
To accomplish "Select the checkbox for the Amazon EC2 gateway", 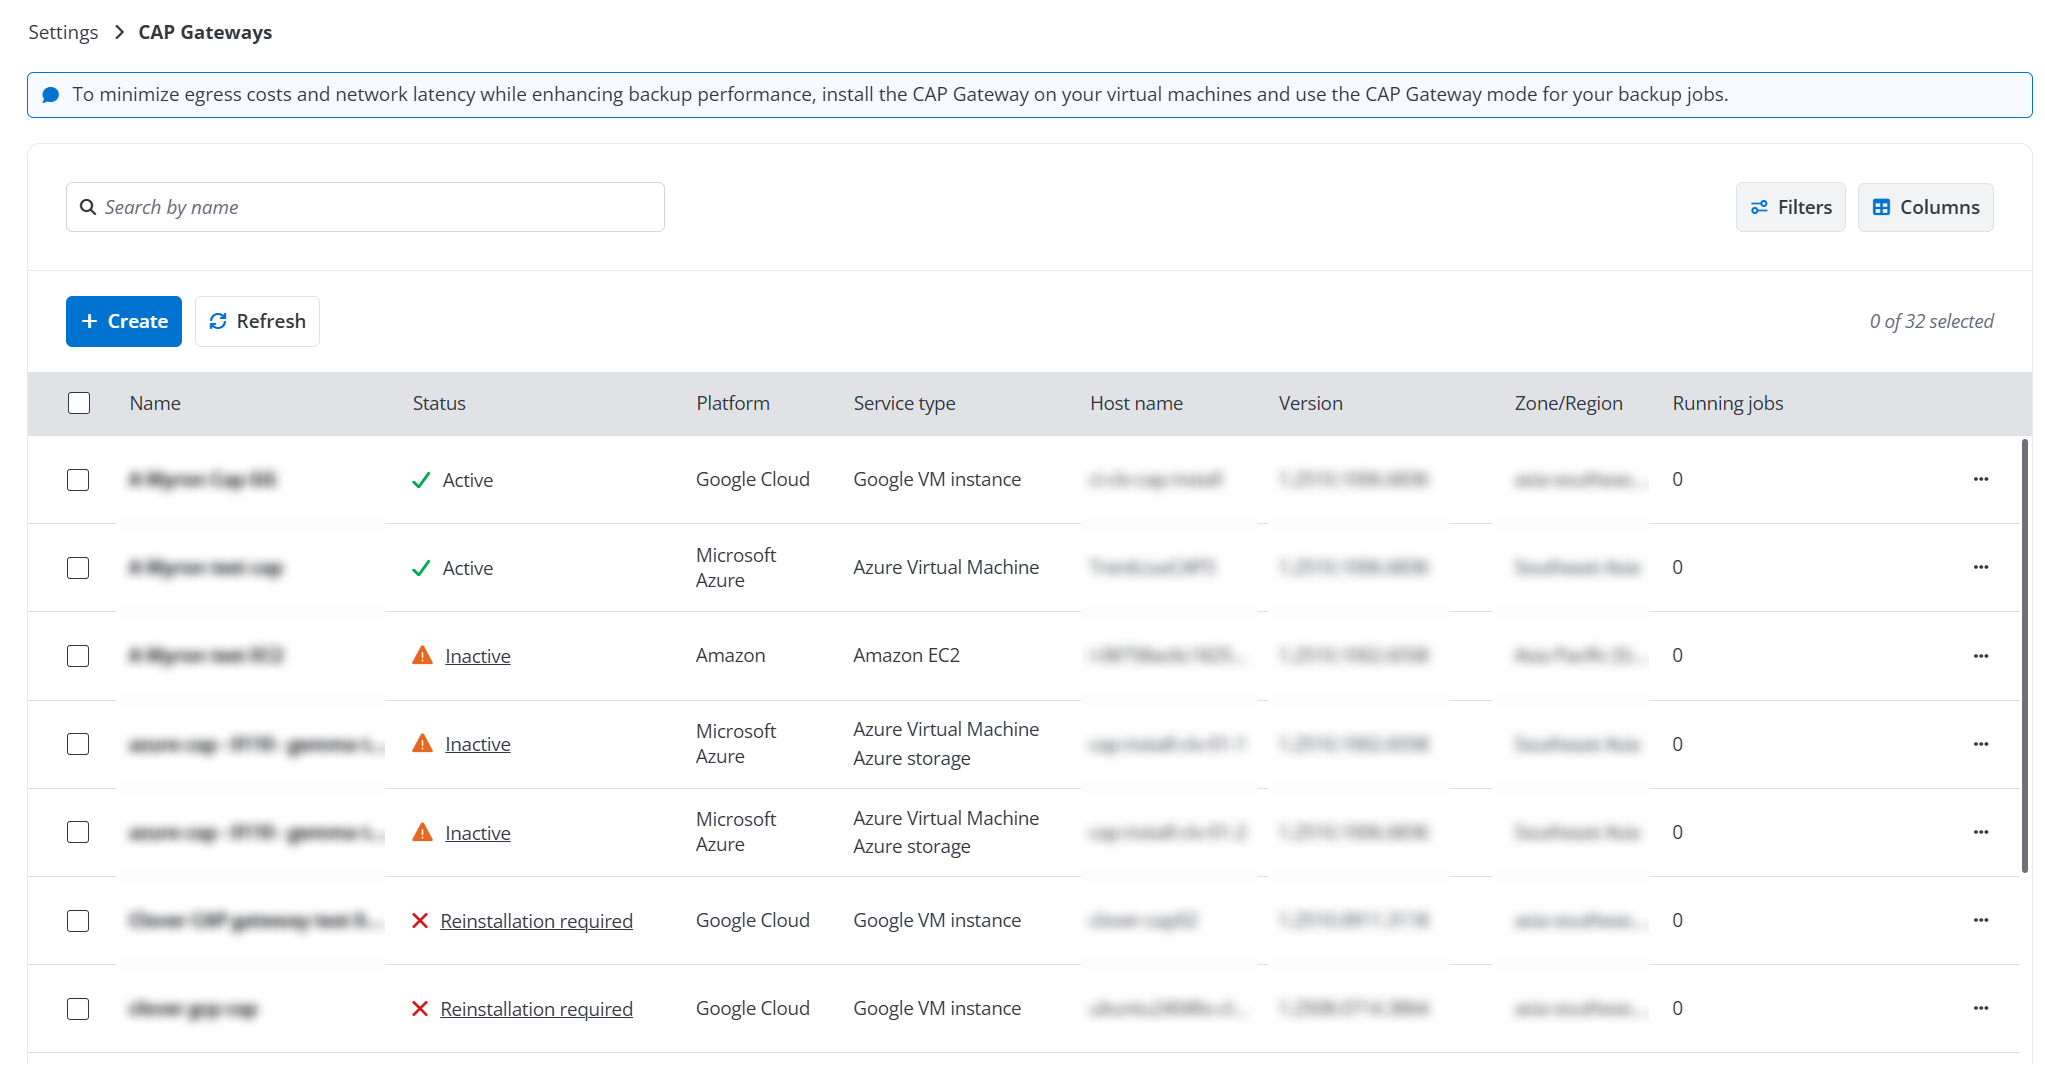I will (78, 656).
